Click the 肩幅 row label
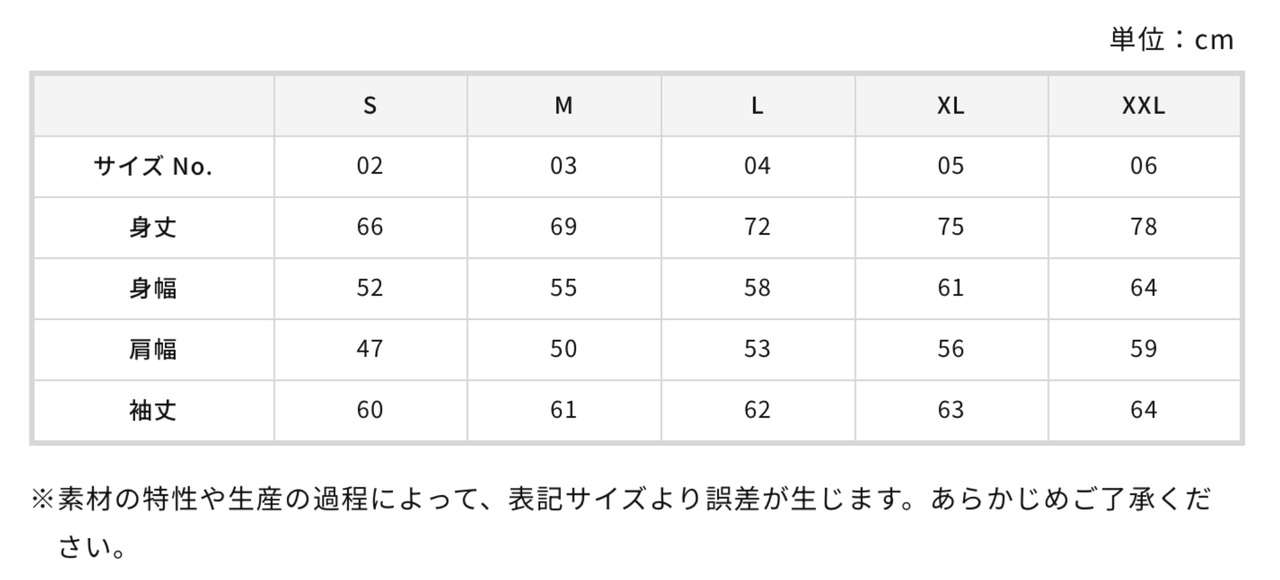1280x580 pixels. (x=154, y=350)
